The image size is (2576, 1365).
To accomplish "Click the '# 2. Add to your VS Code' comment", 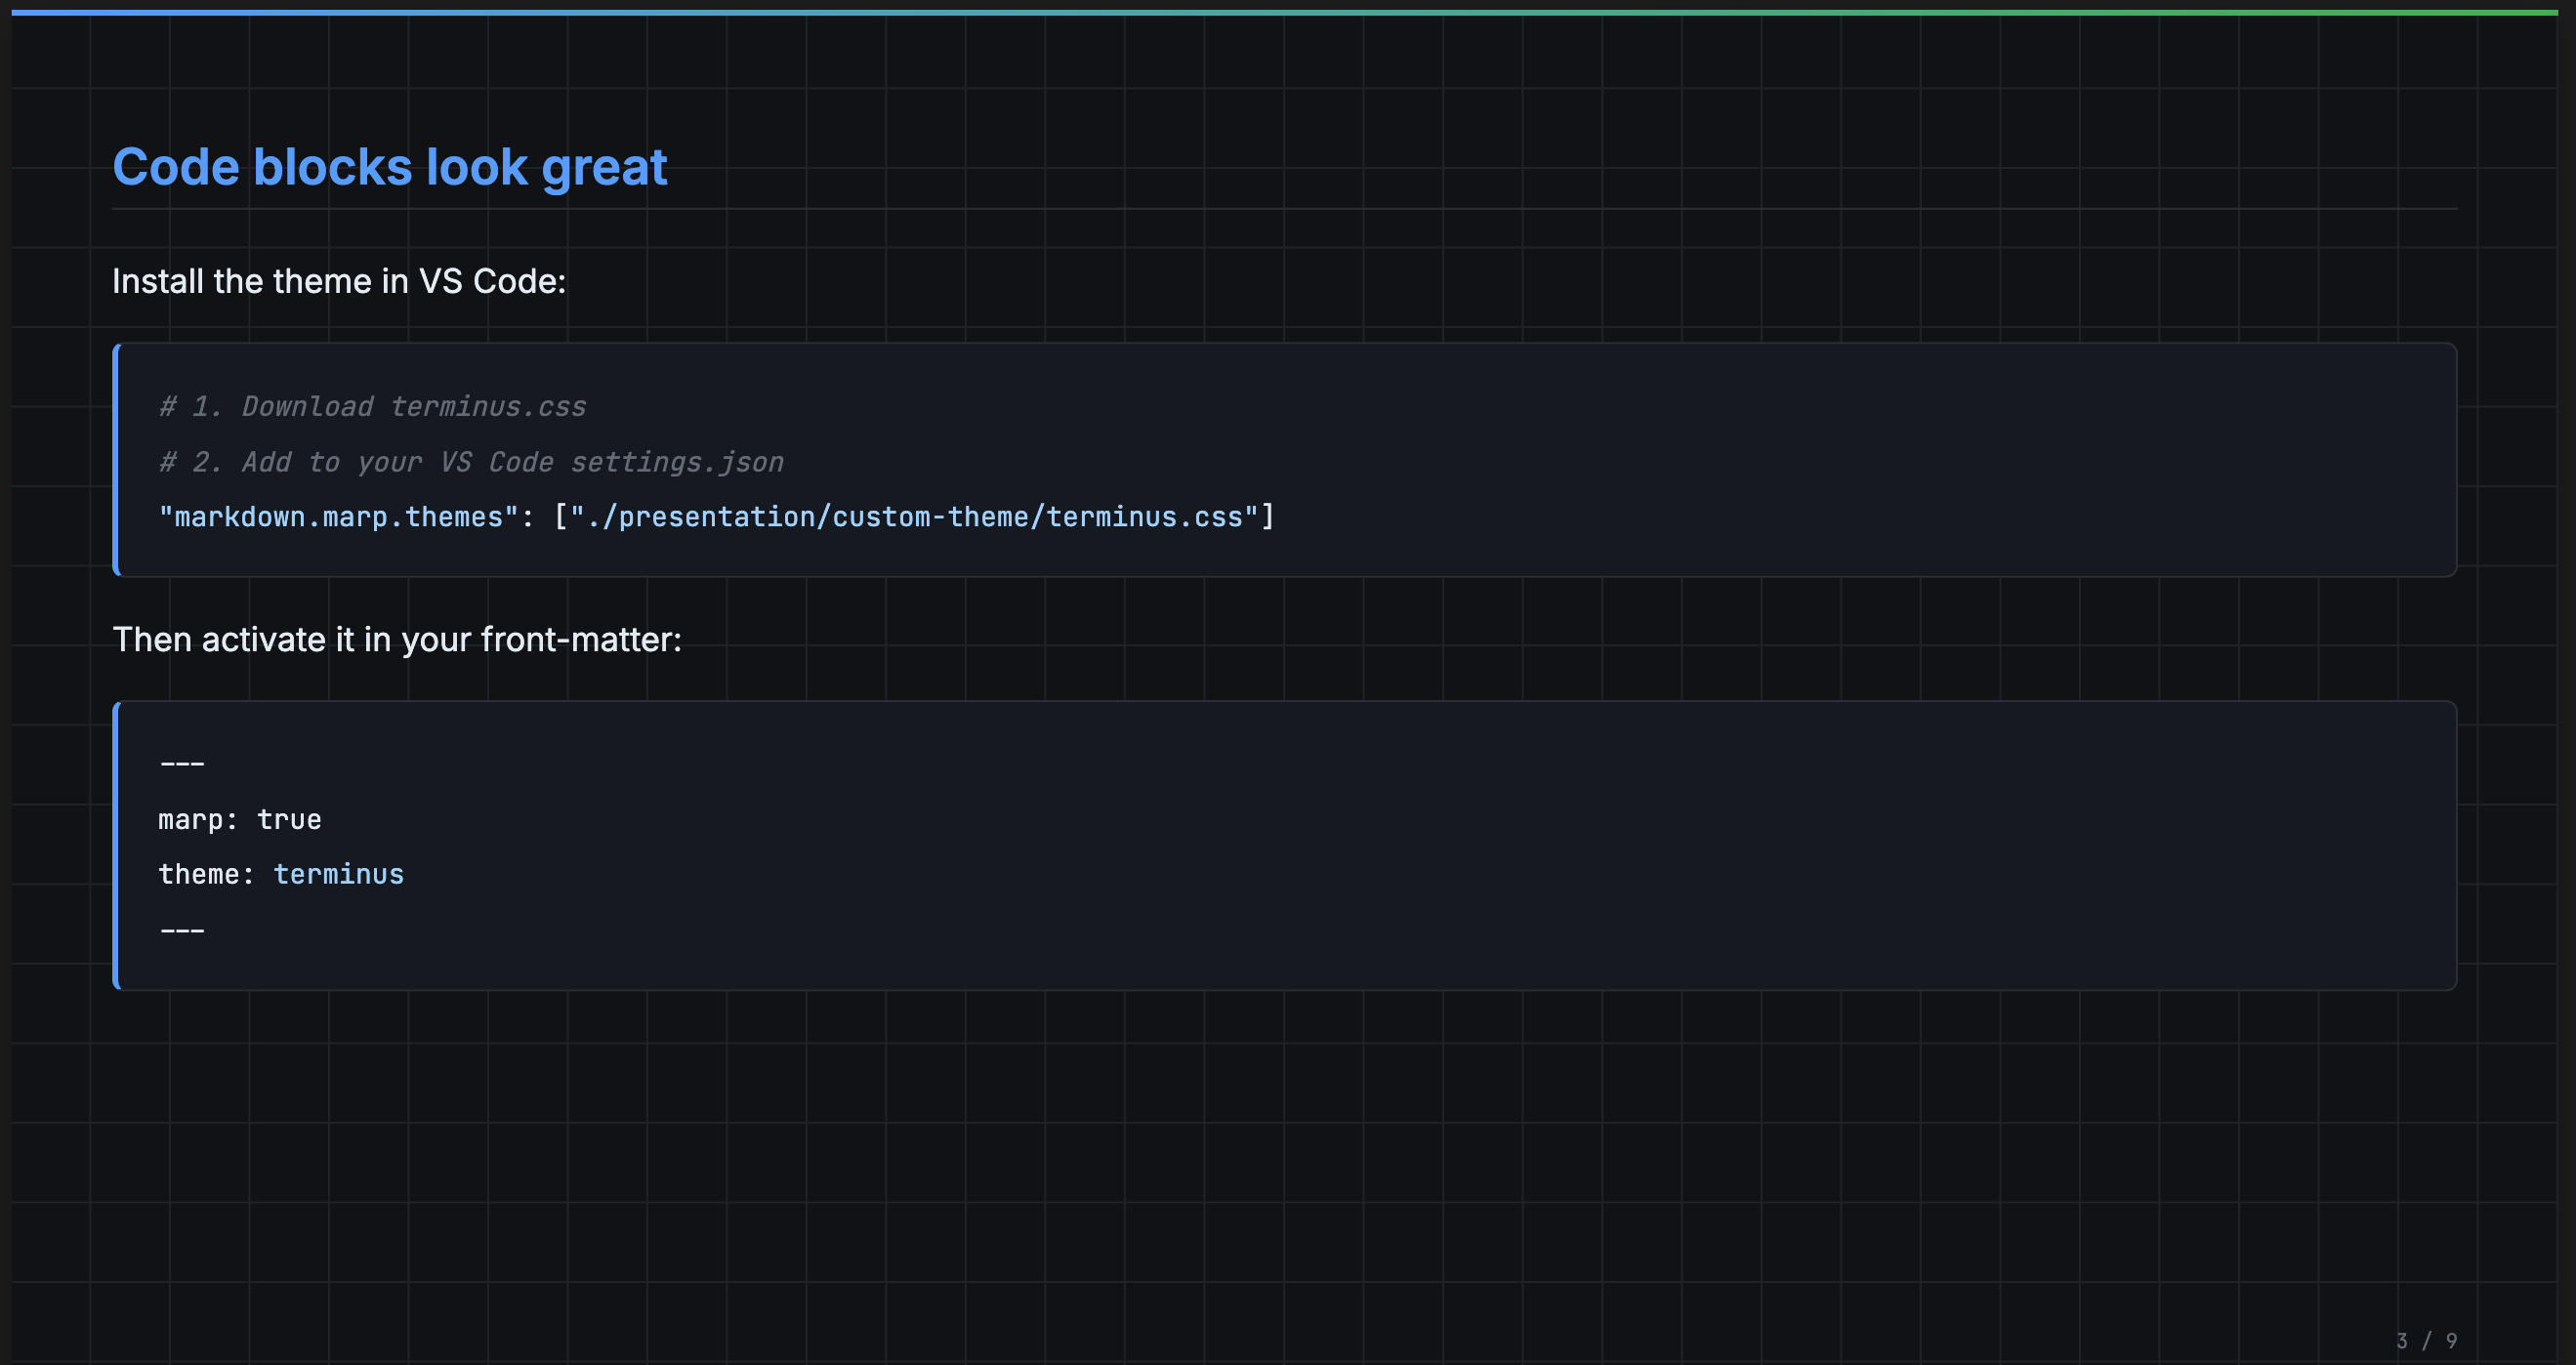I will 355,462.
